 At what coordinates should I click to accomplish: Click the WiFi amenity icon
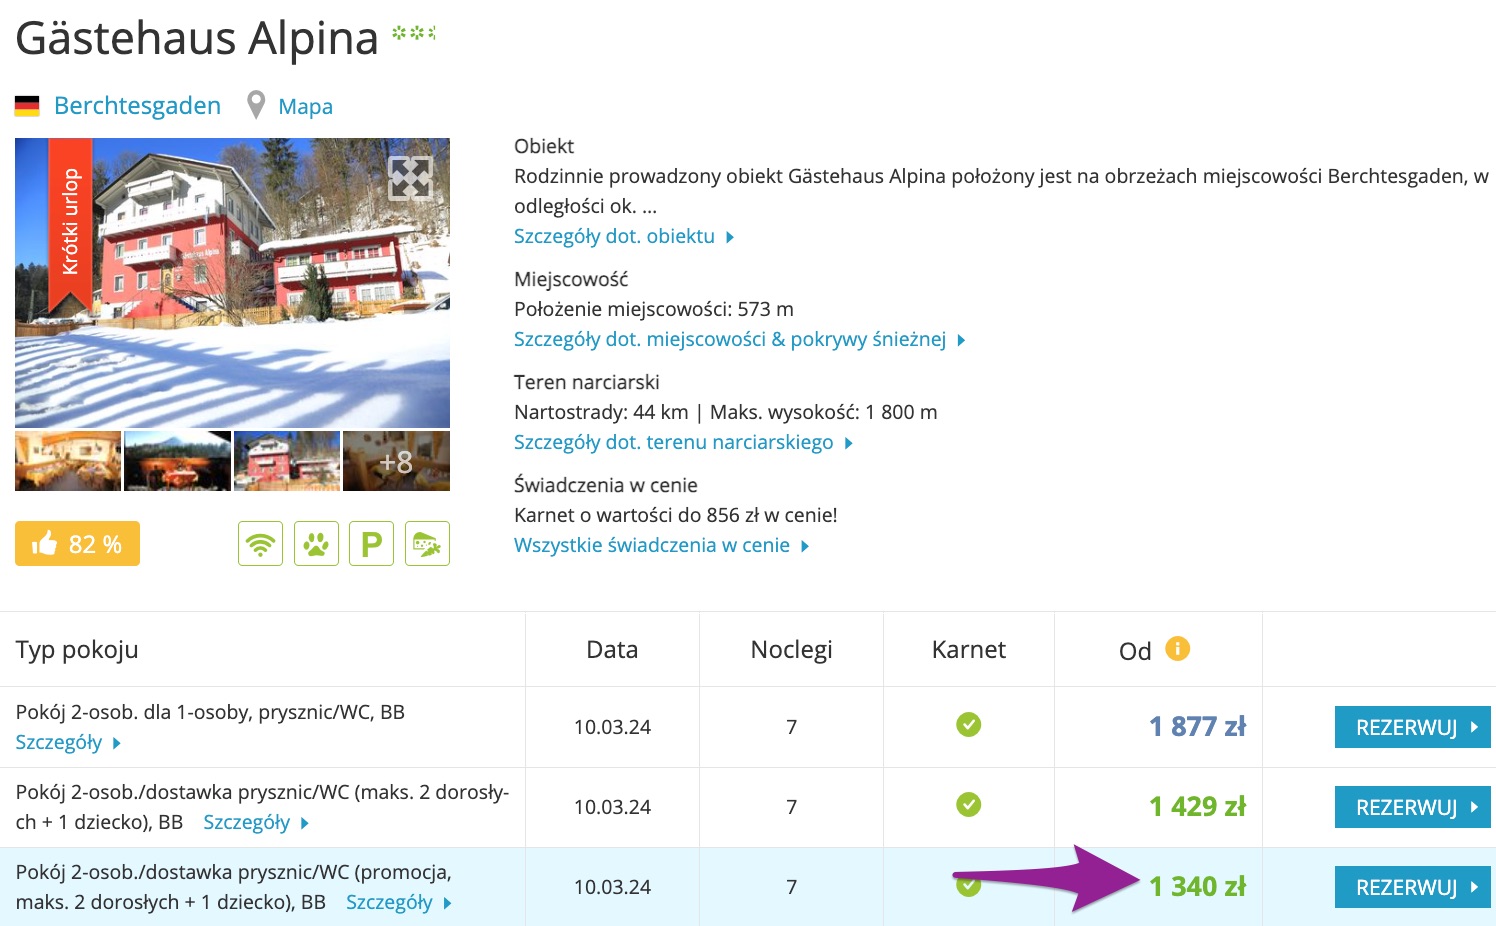point(260,544)
